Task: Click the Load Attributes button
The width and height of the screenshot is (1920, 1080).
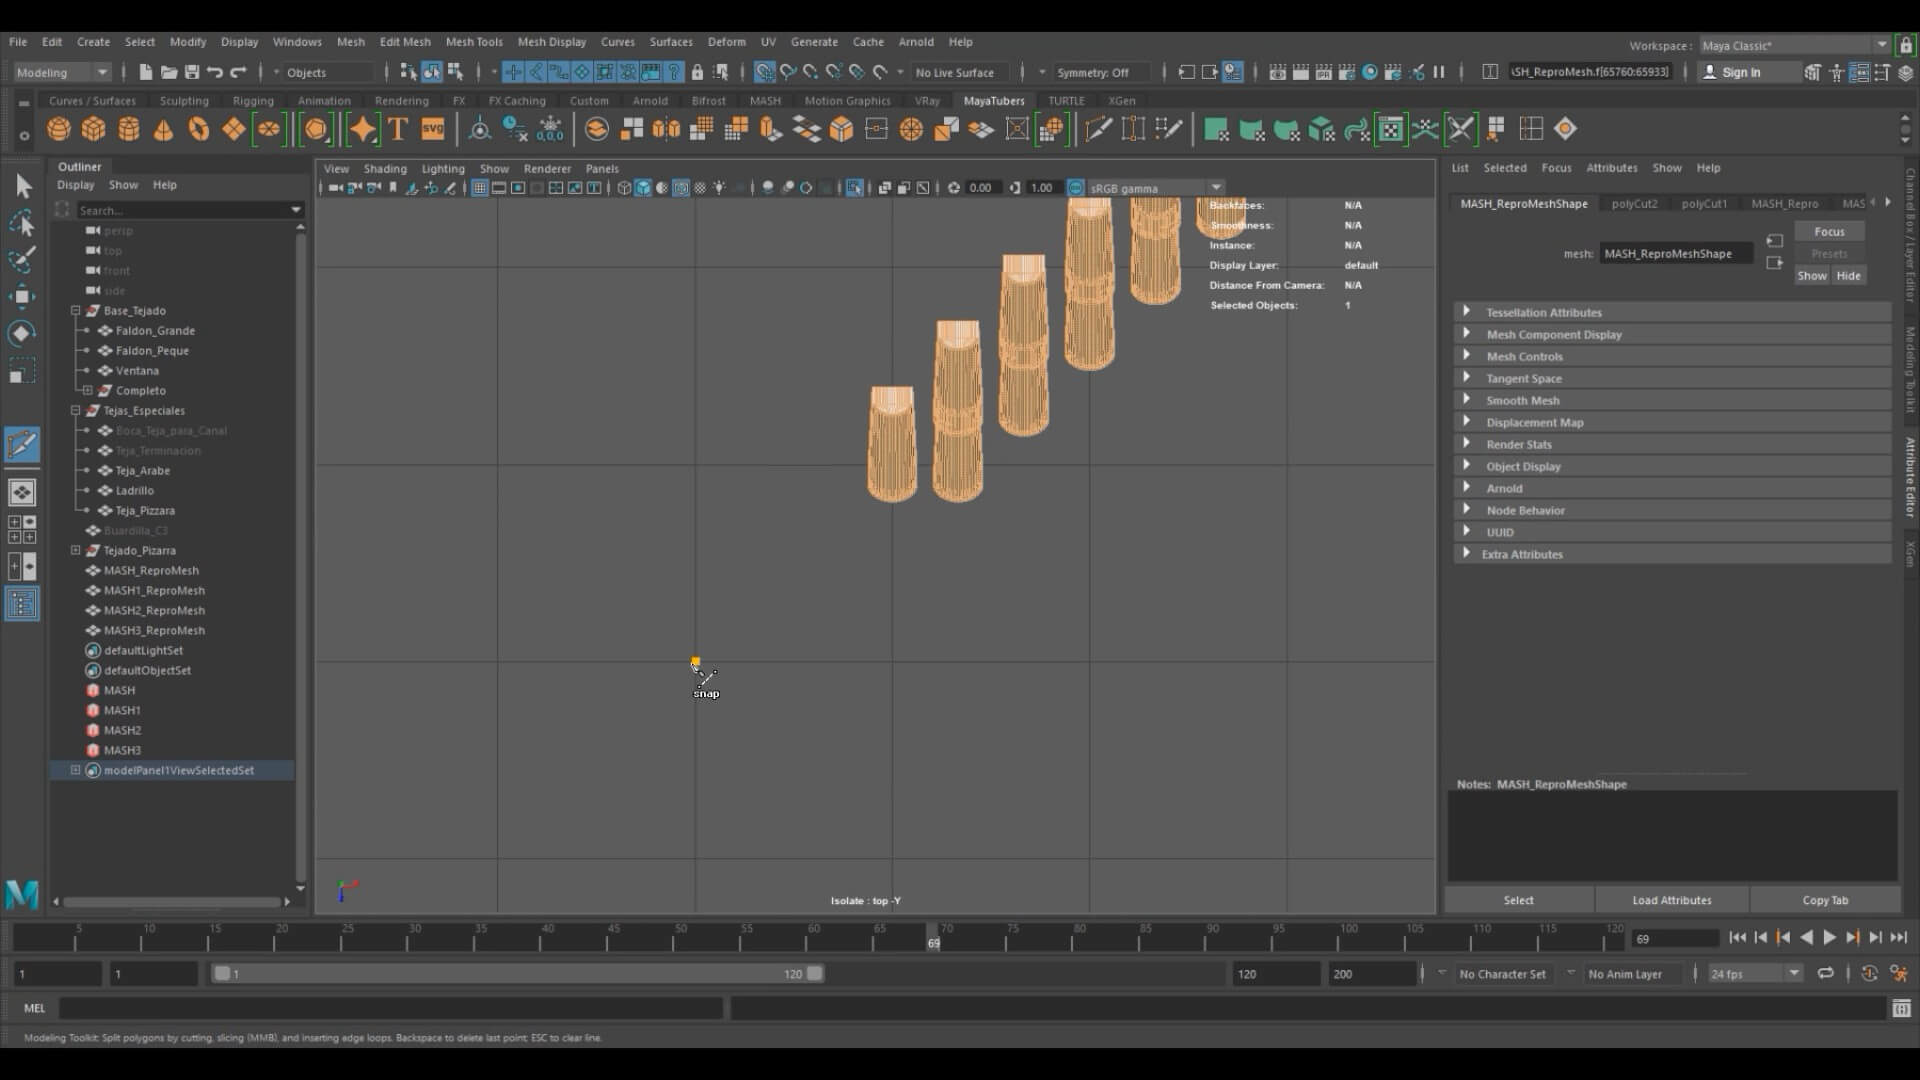Action: point(1671,900)
